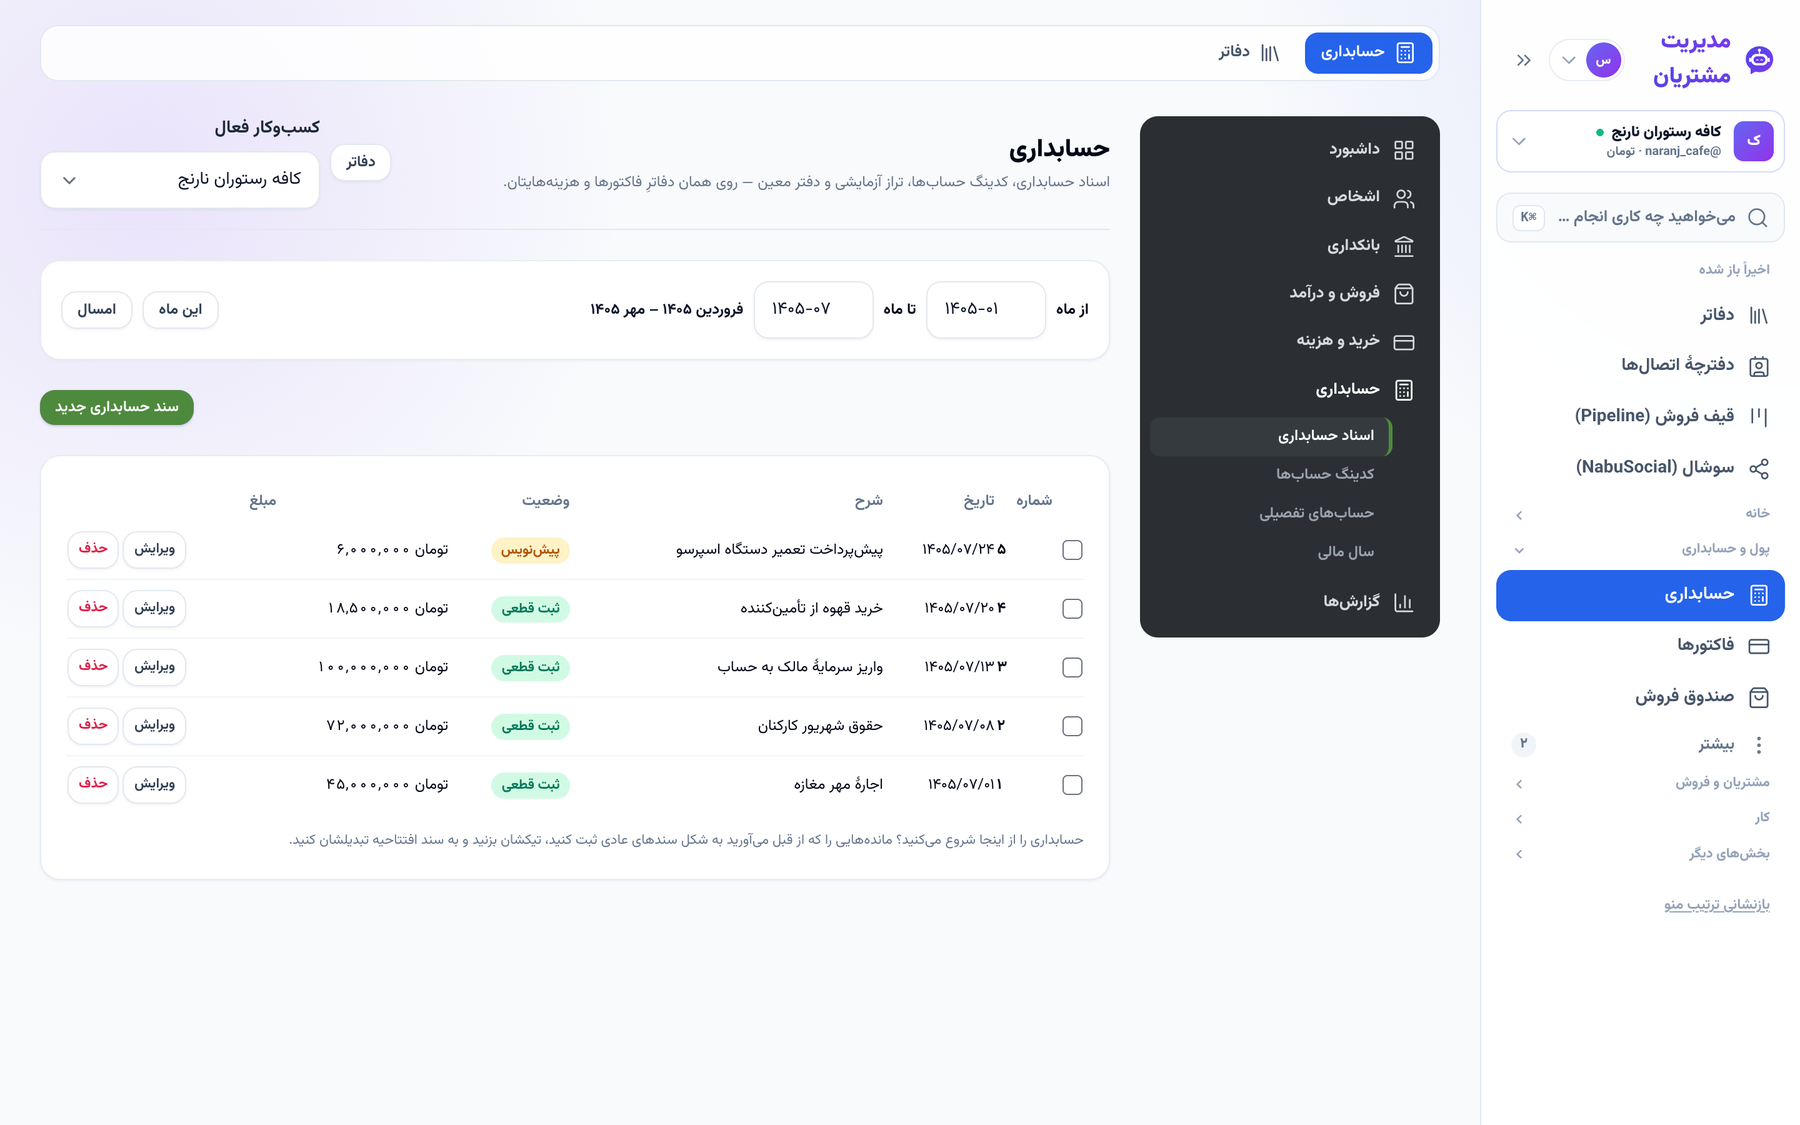Click the search magnifier icon
This screenshot has height=1125, width=1800.
point(1757,217)
